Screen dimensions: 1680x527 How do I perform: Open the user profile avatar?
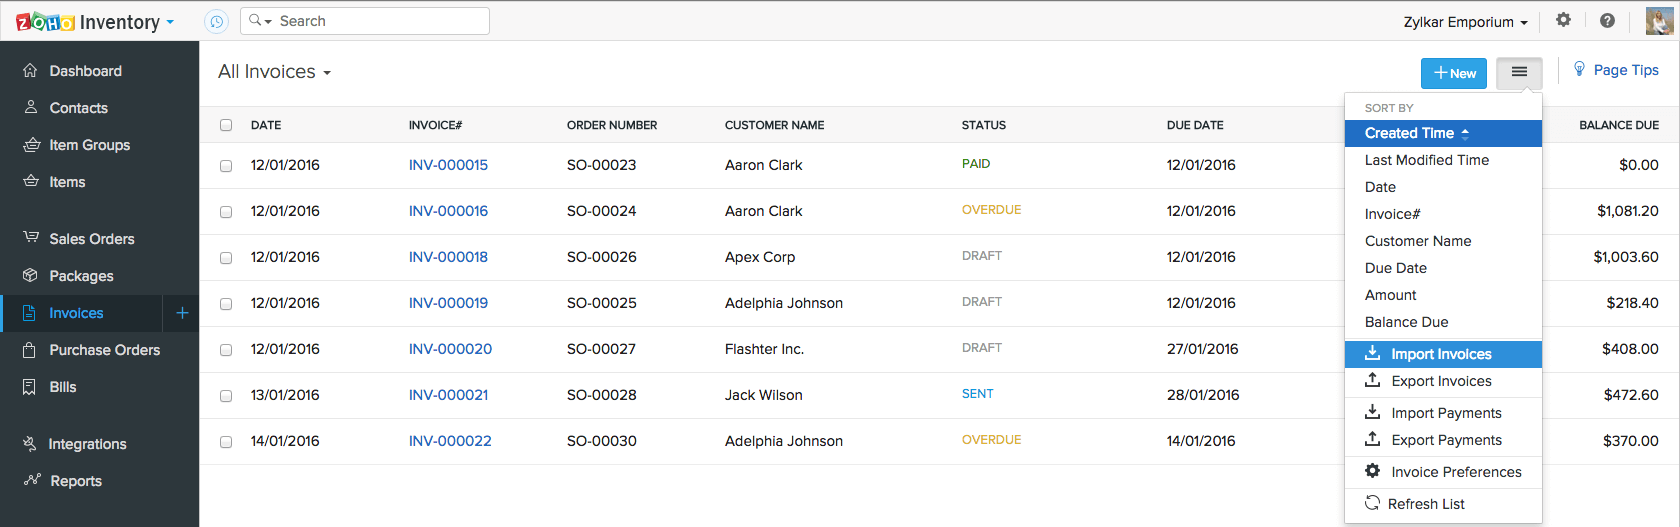(x=1659, y=21)
